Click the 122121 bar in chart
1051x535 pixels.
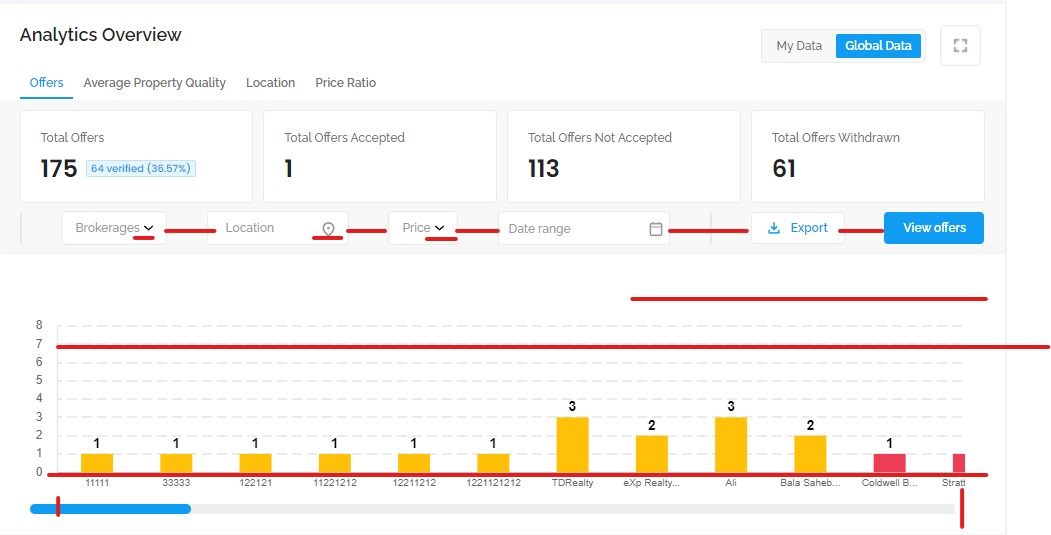click(255, 463)
